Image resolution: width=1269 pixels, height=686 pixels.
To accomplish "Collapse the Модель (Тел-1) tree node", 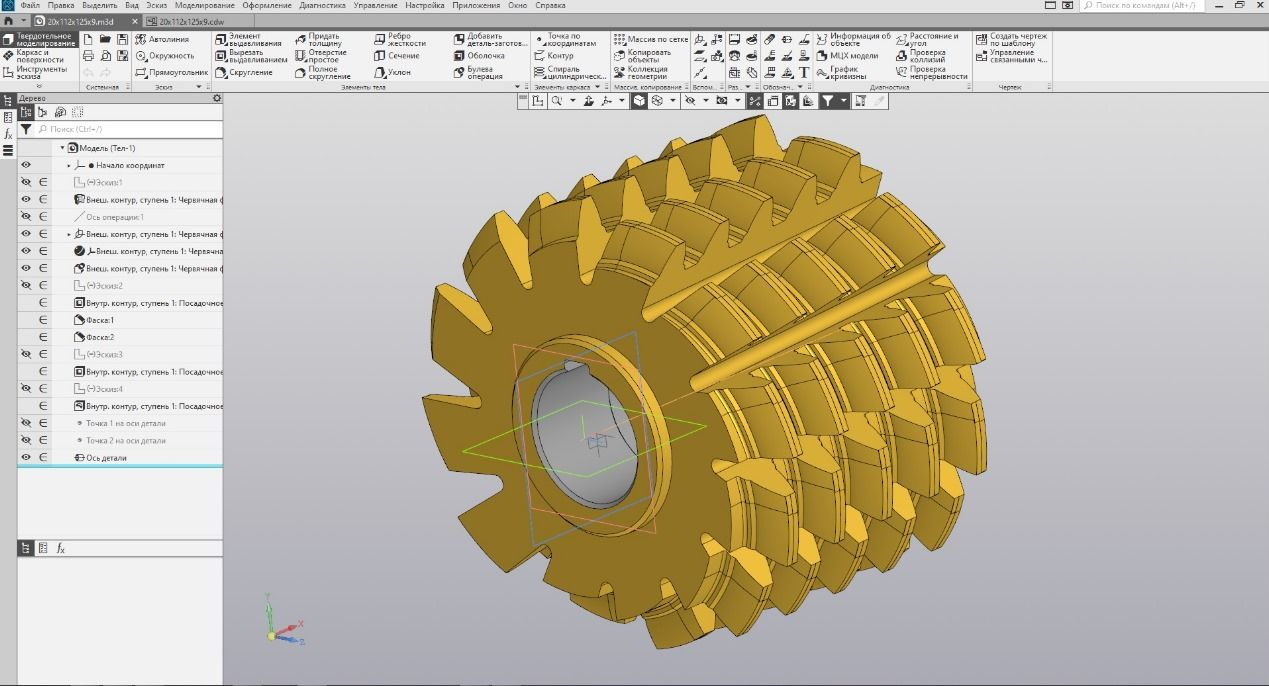I will [62, 148].
